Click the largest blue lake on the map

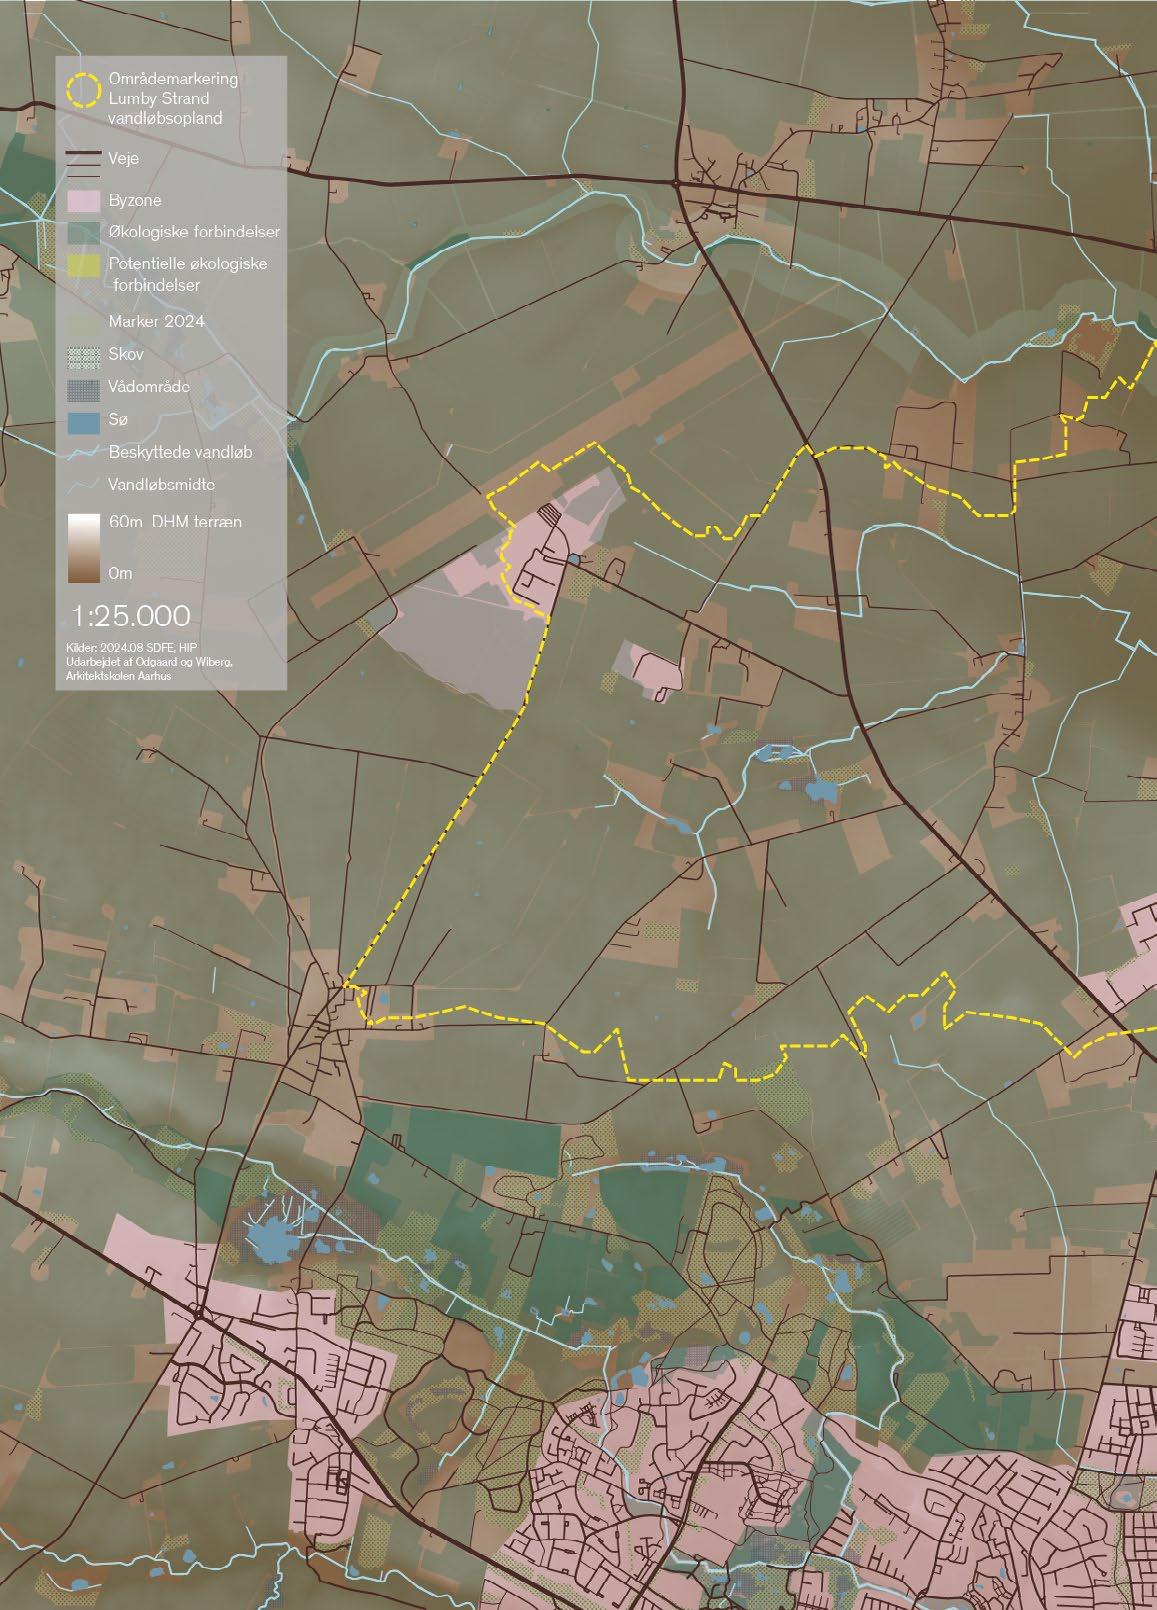tap(273, 1241)
